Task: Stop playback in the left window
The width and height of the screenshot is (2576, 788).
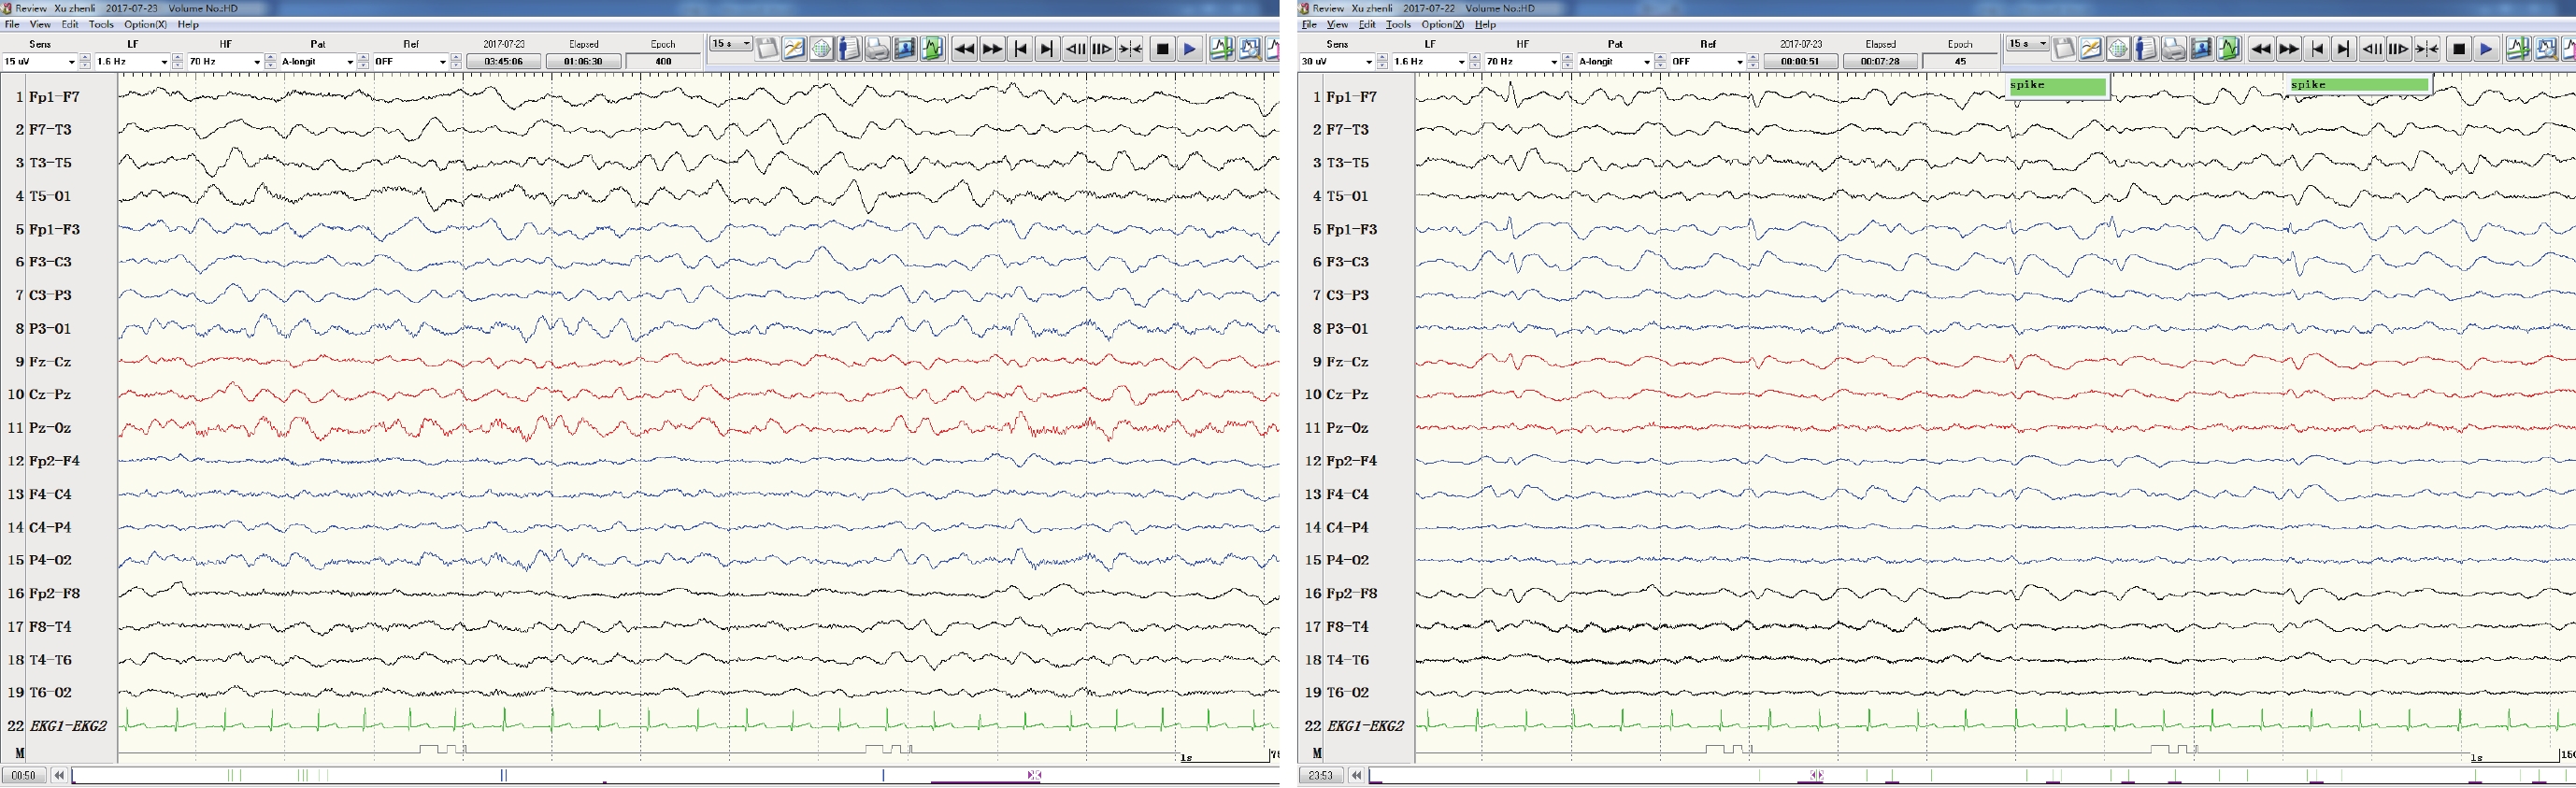Action: 1162,48
